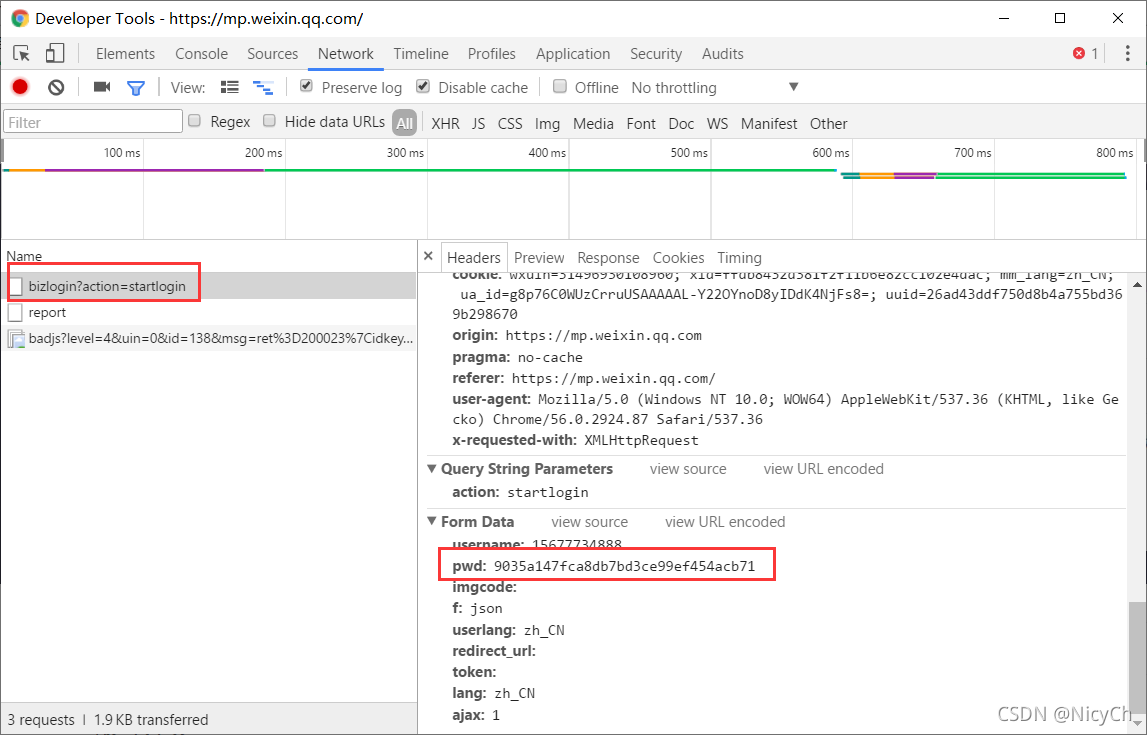Click into the Filter text field
The image size is (1147, 735).
[93, 121]
